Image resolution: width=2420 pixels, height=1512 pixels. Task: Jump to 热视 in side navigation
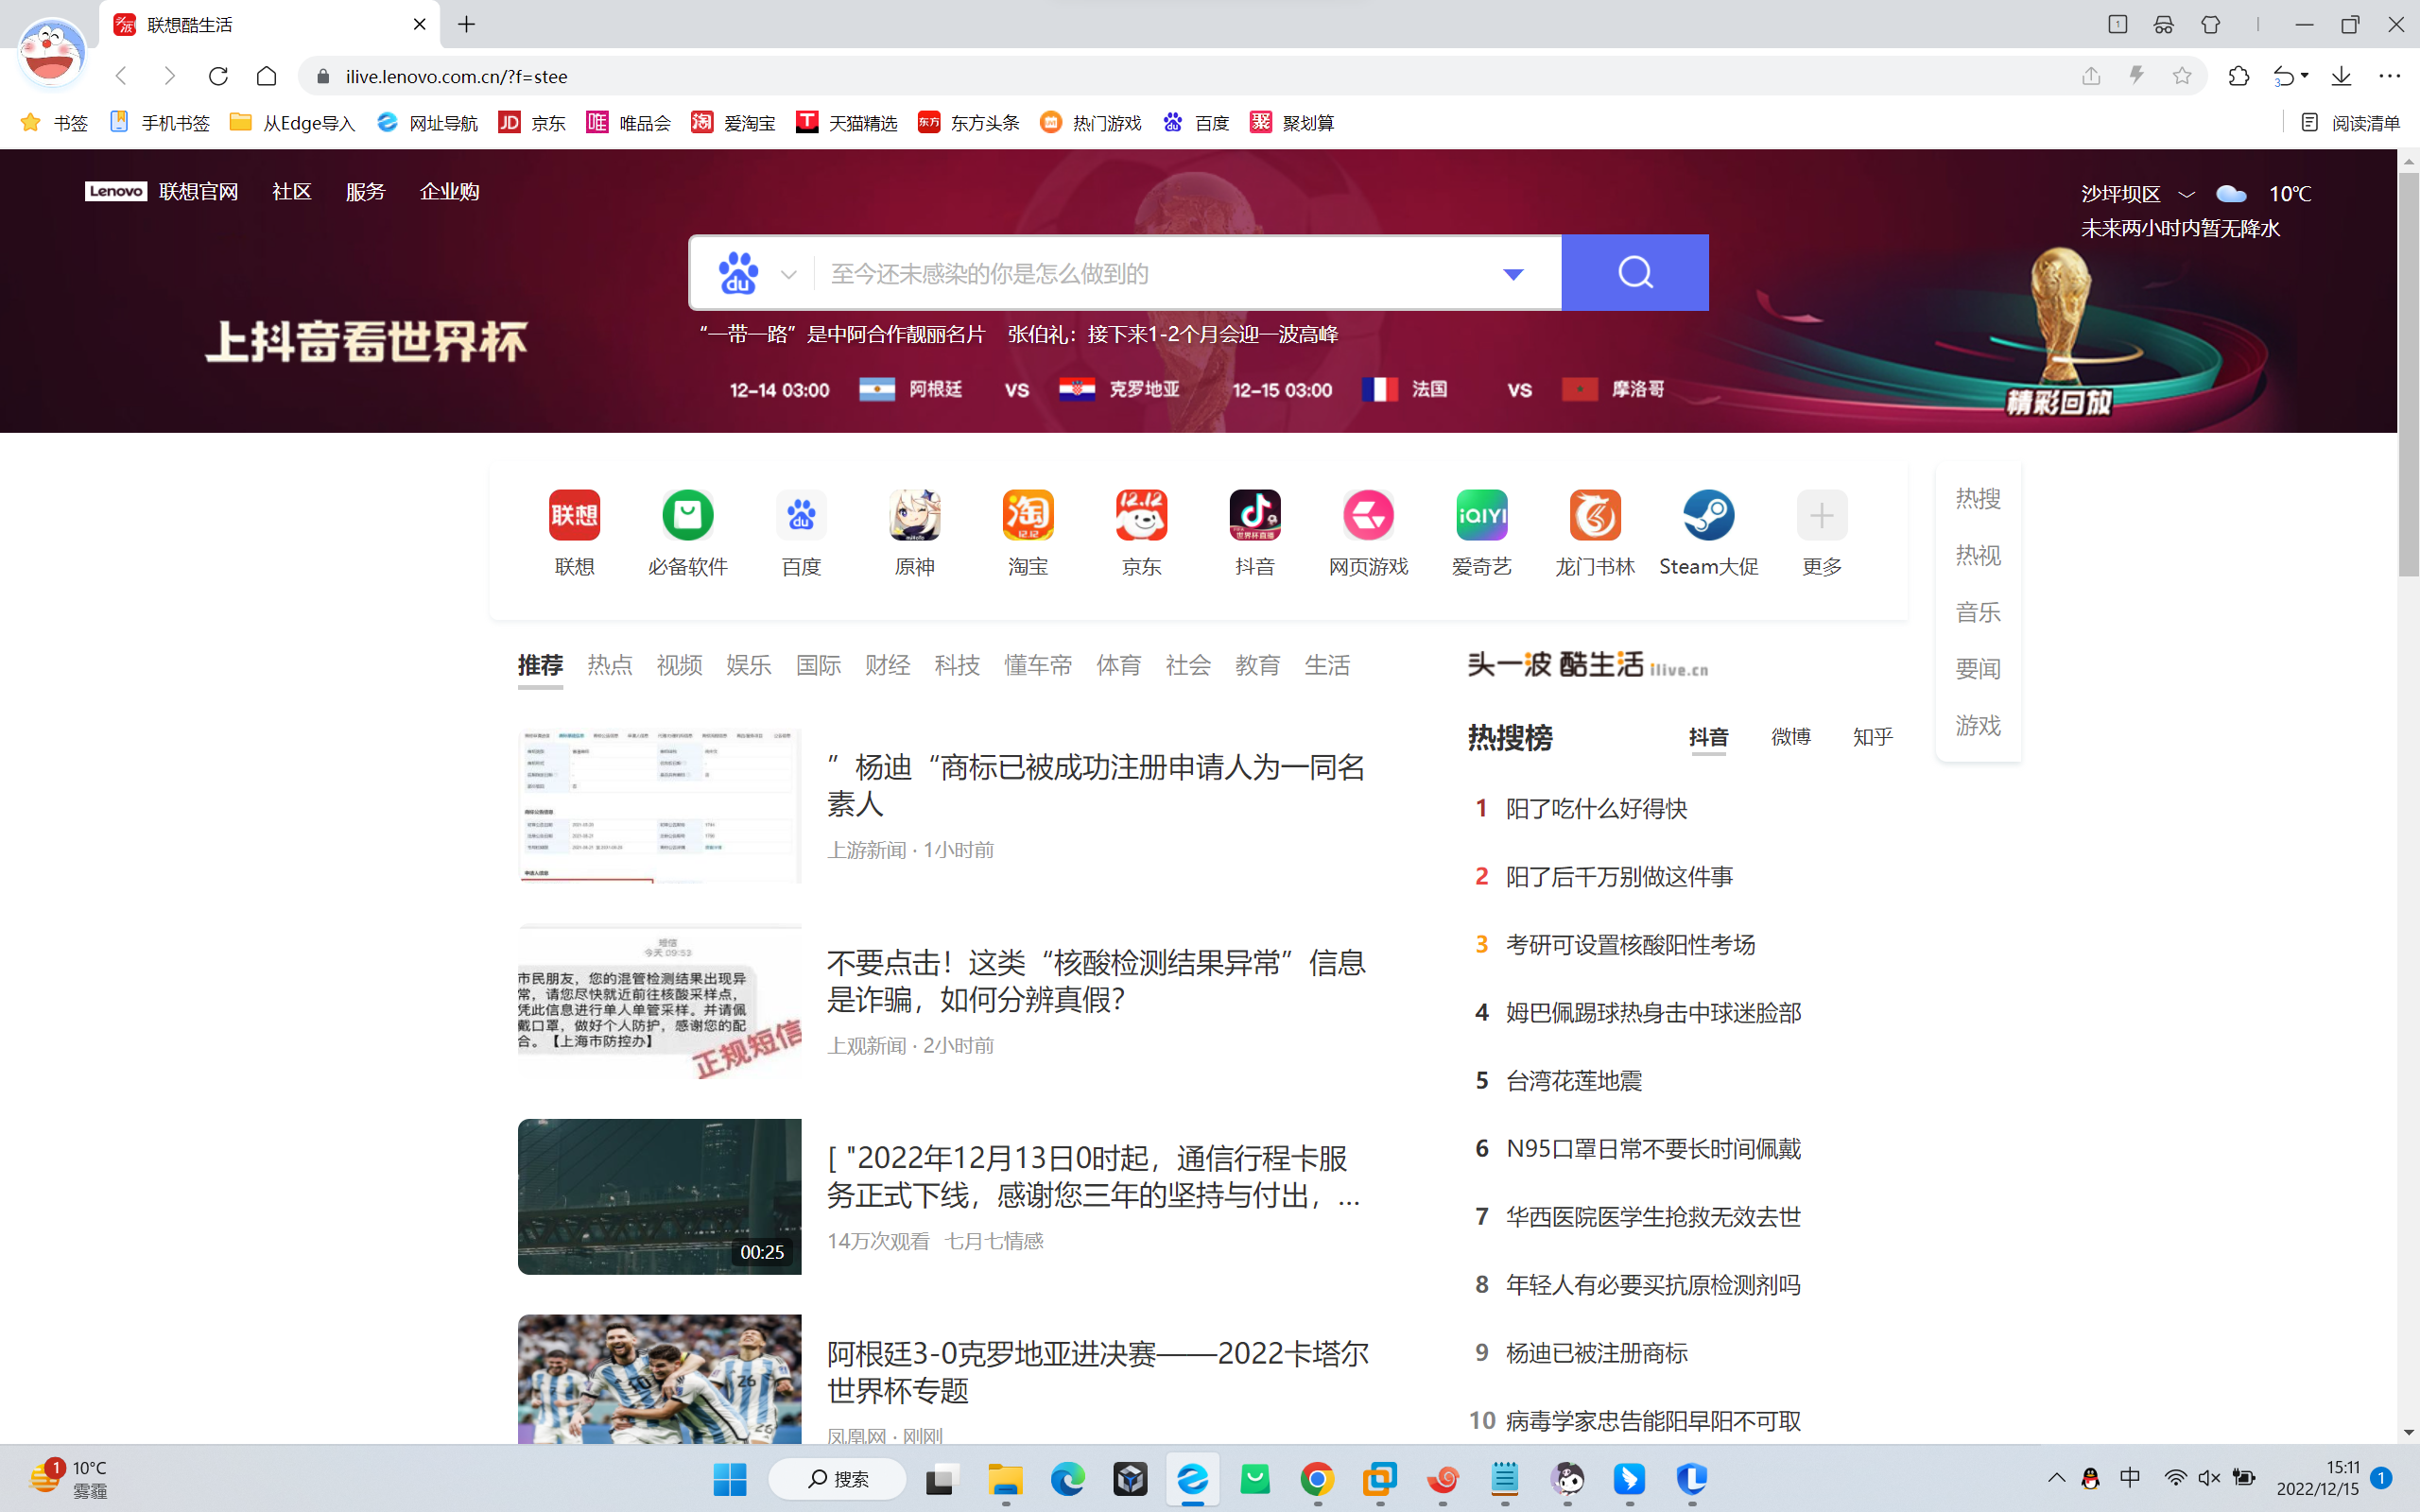(x=1978, y=555)
